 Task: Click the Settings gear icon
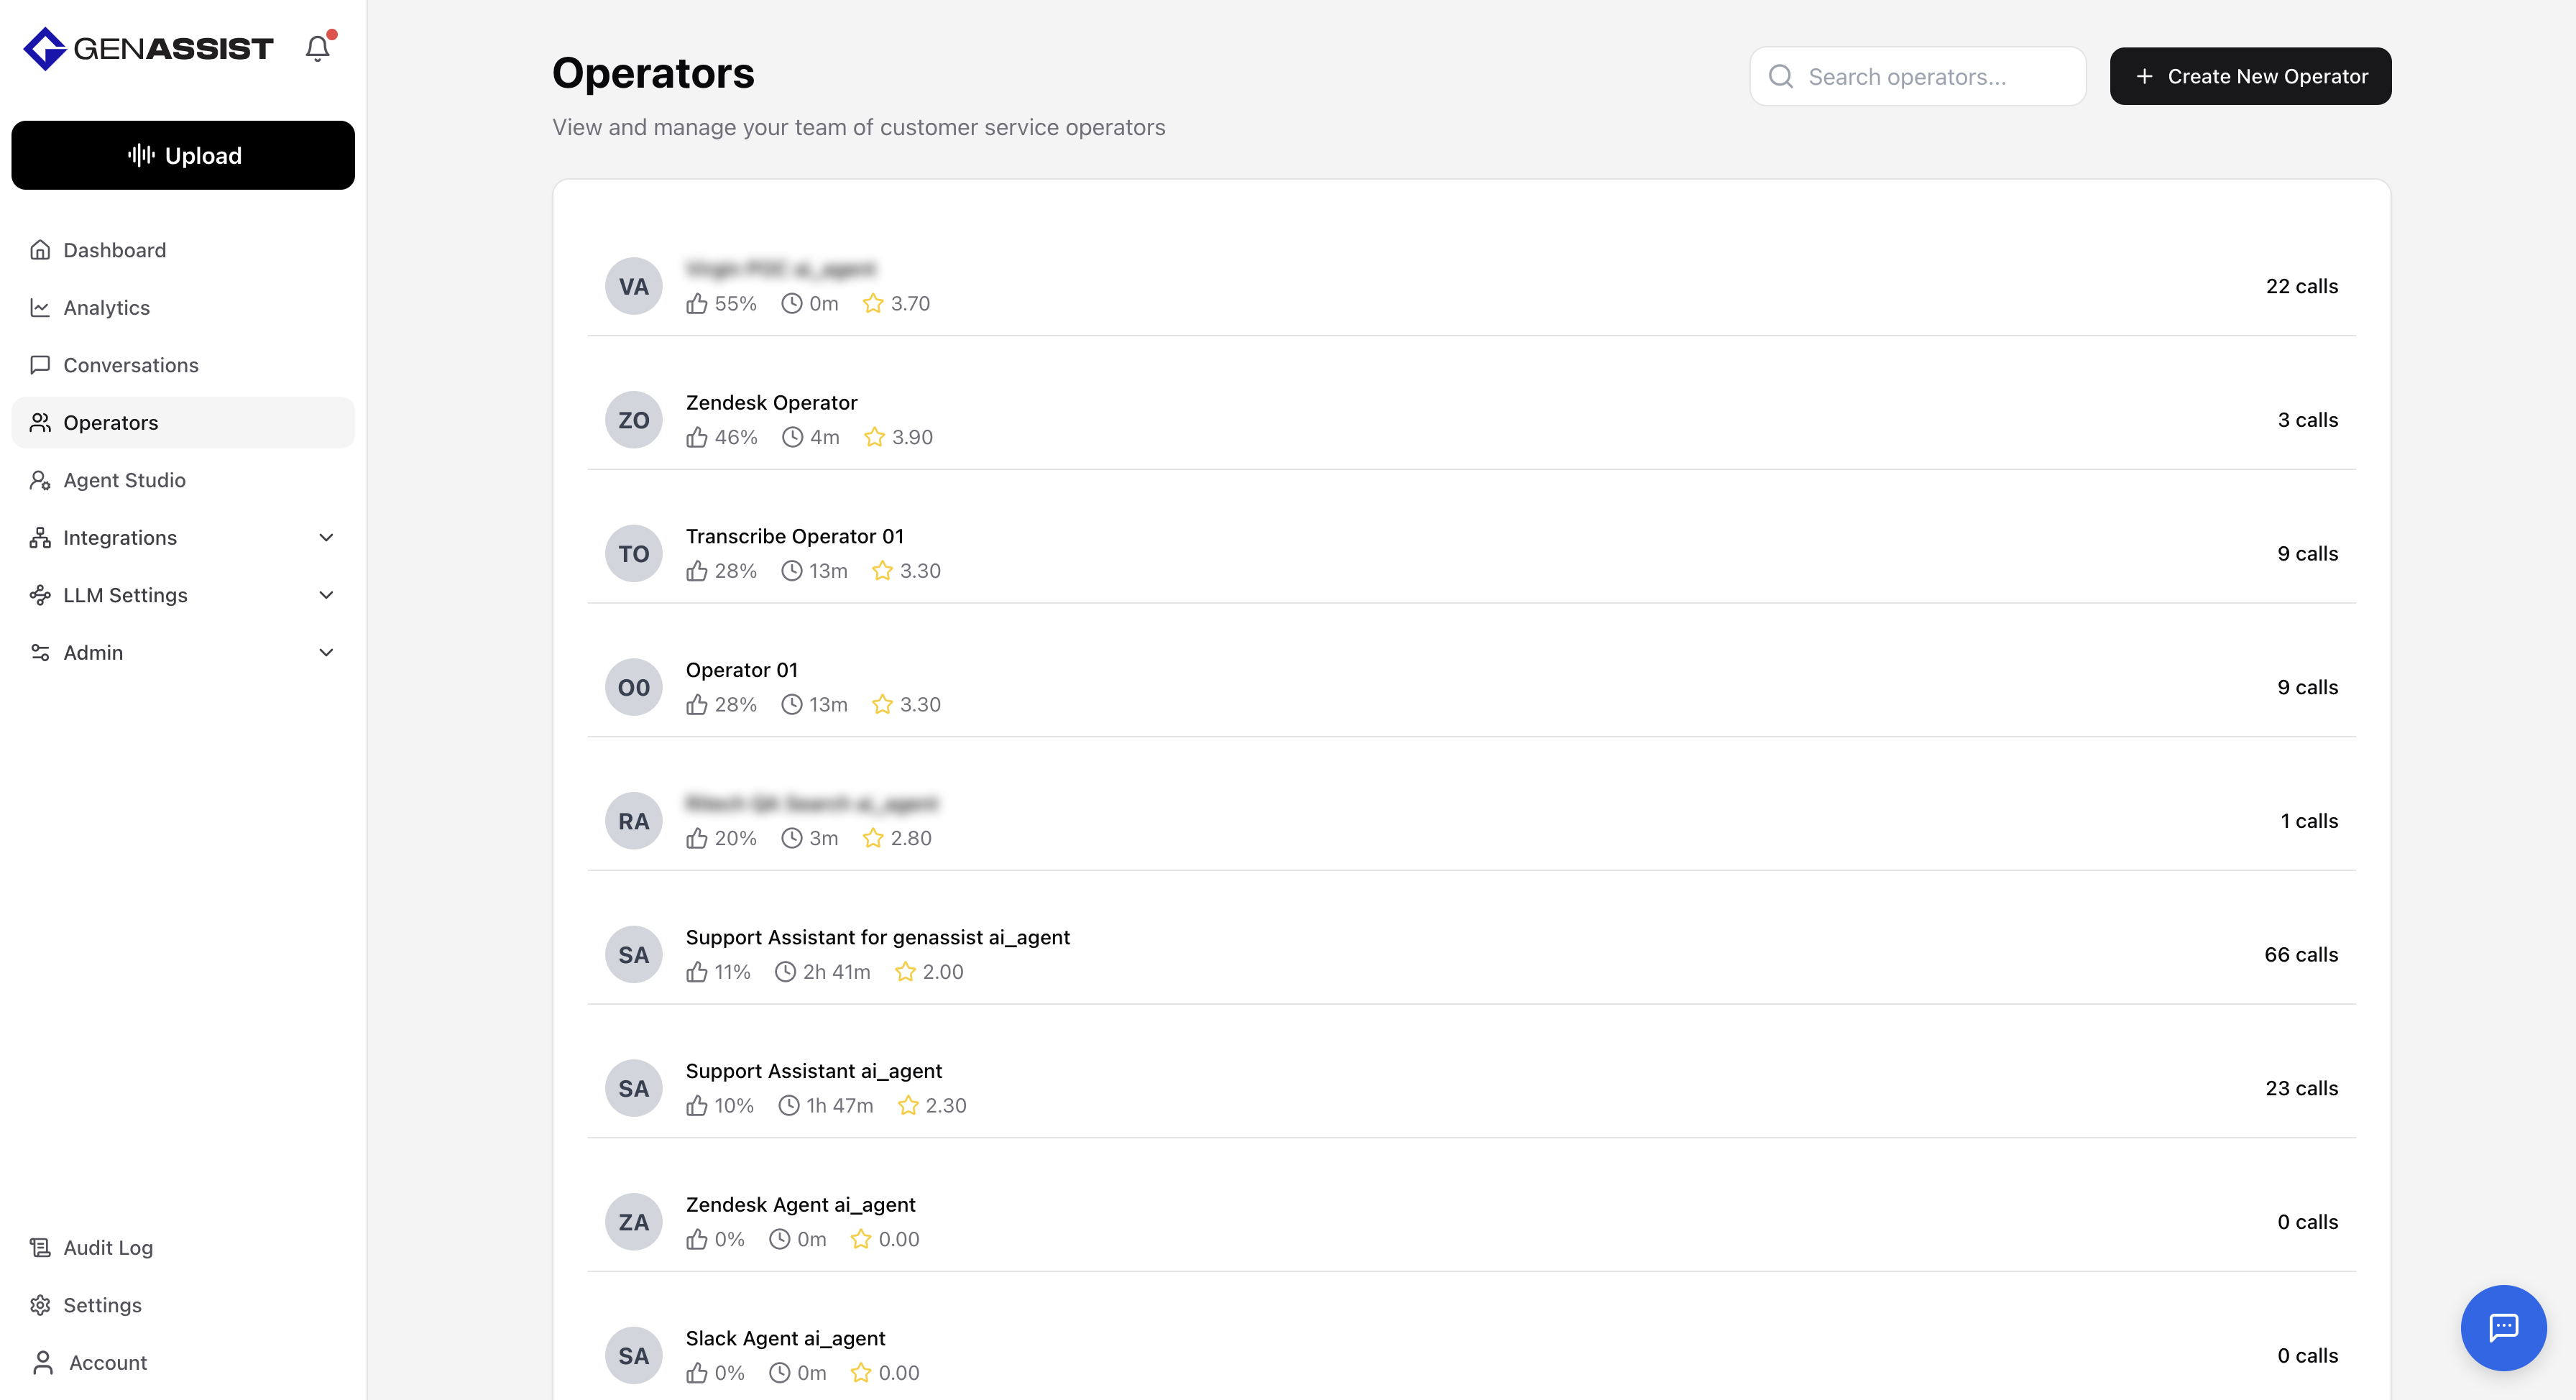(40, 1305)
